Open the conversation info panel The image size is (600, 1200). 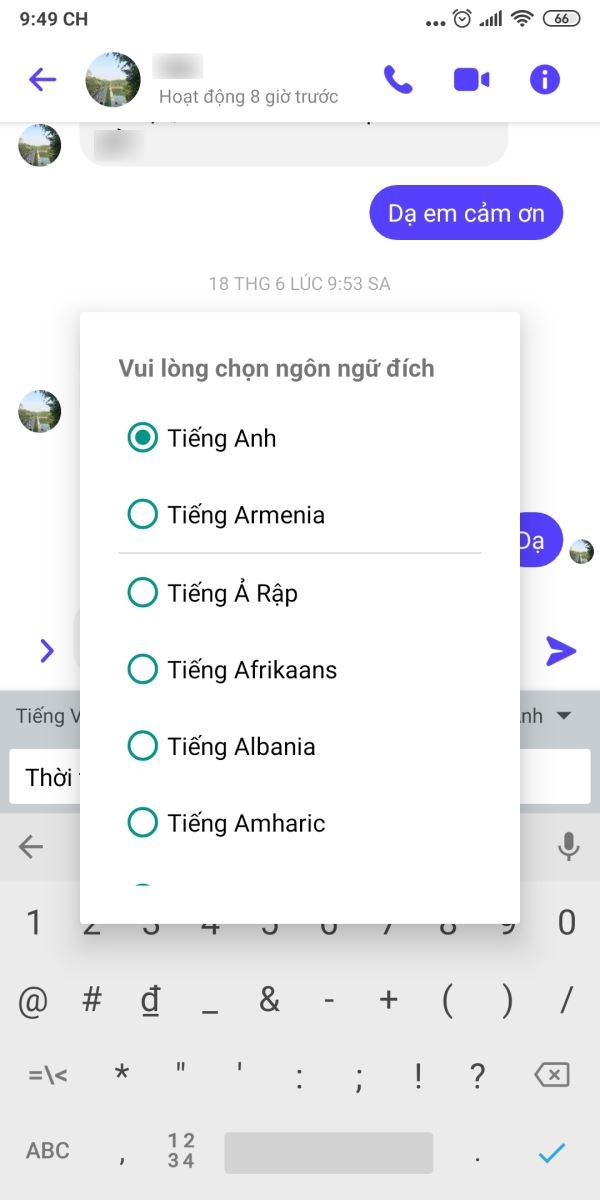[x=543, y=78]
